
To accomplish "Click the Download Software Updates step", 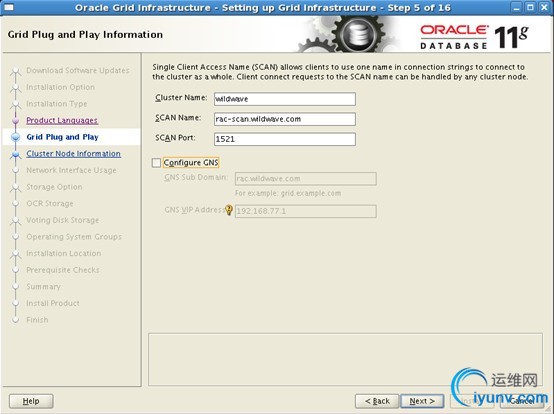I will click(x=78, y=71).
